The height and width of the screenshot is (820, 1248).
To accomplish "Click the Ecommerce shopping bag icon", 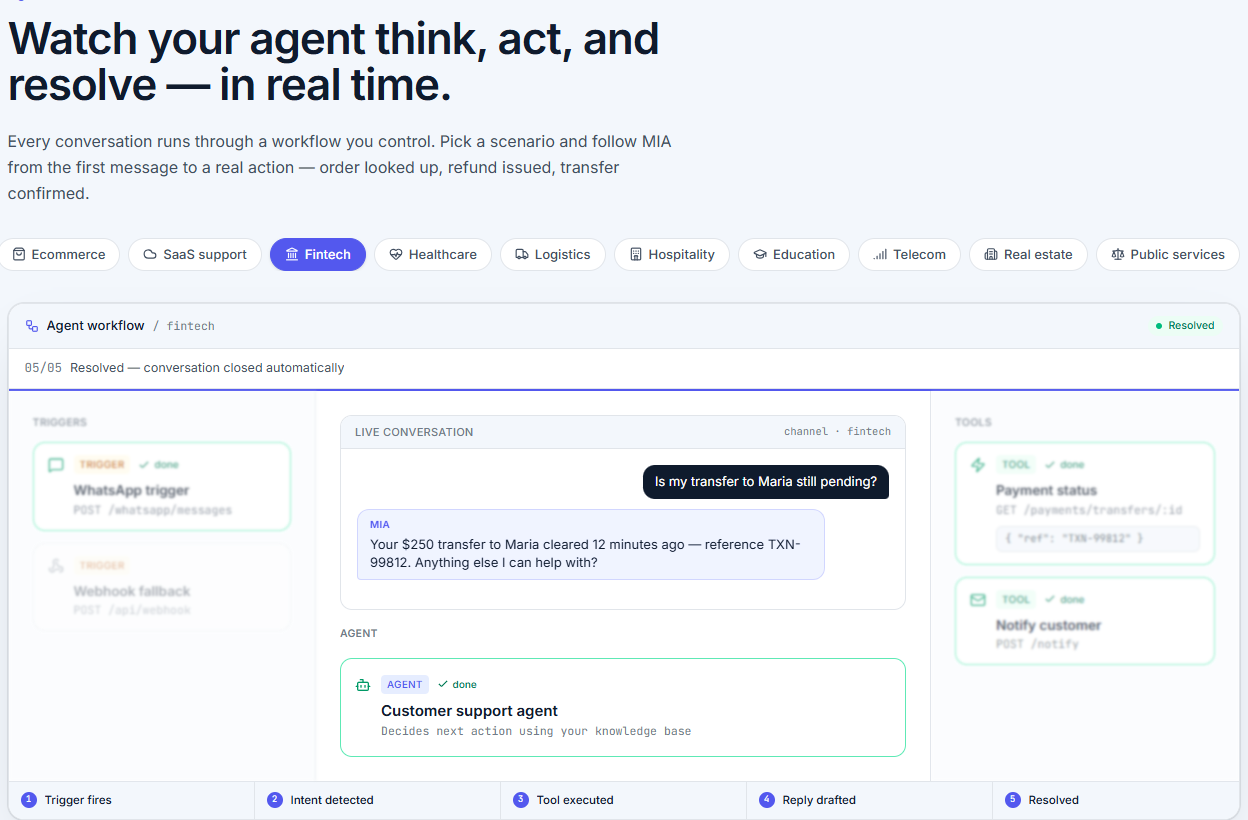I will (x=19, y=254).
